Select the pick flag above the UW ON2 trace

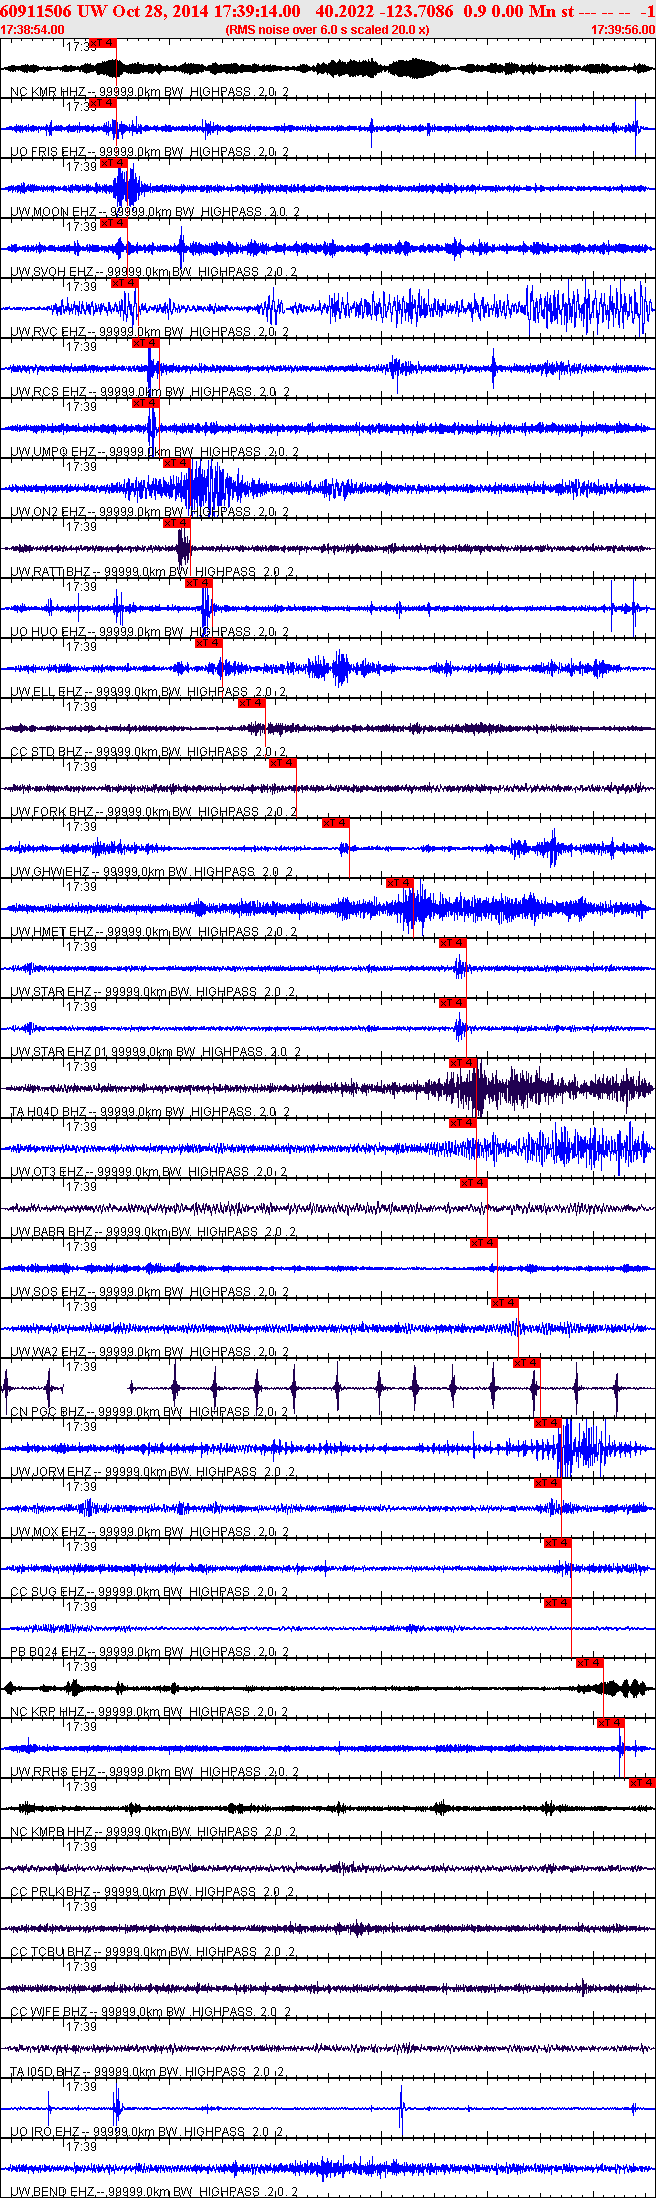[176, 463]
